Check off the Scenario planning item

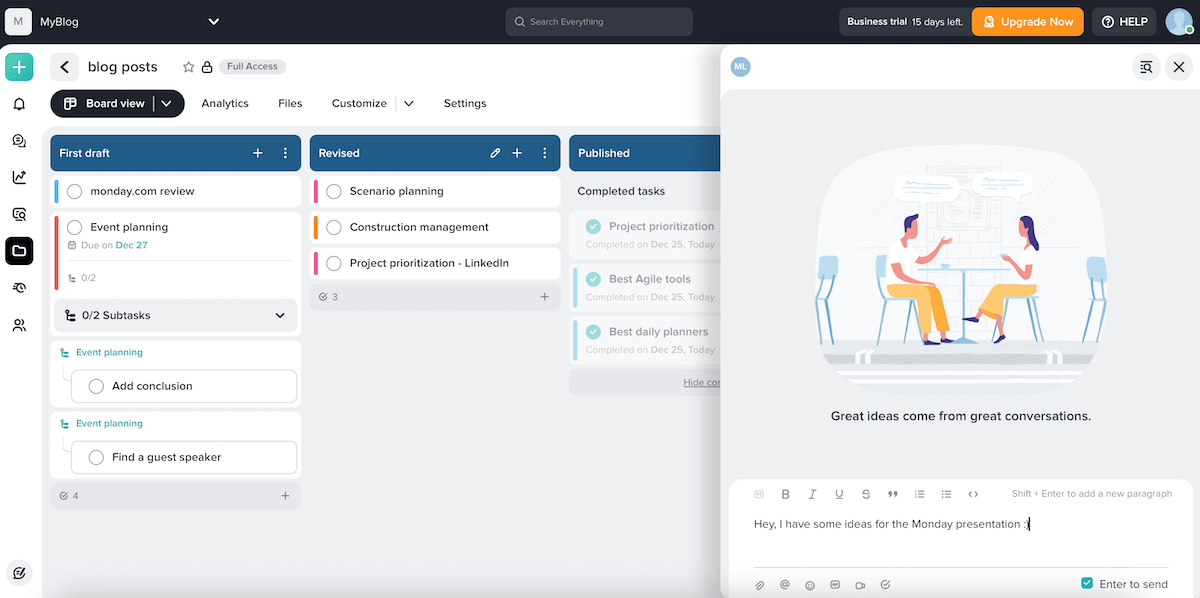tap(333, 191)
